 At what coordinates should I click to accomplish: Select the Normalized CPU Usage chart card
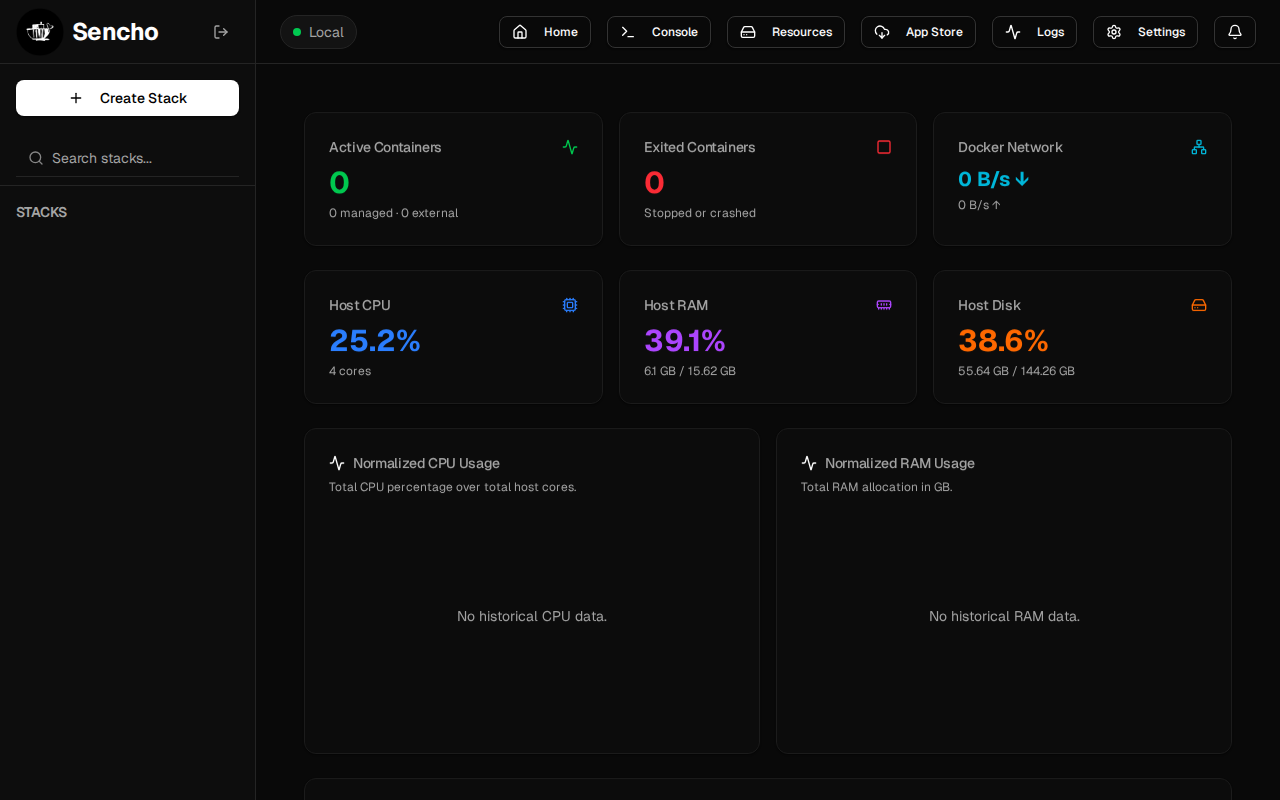pos(532,591)
